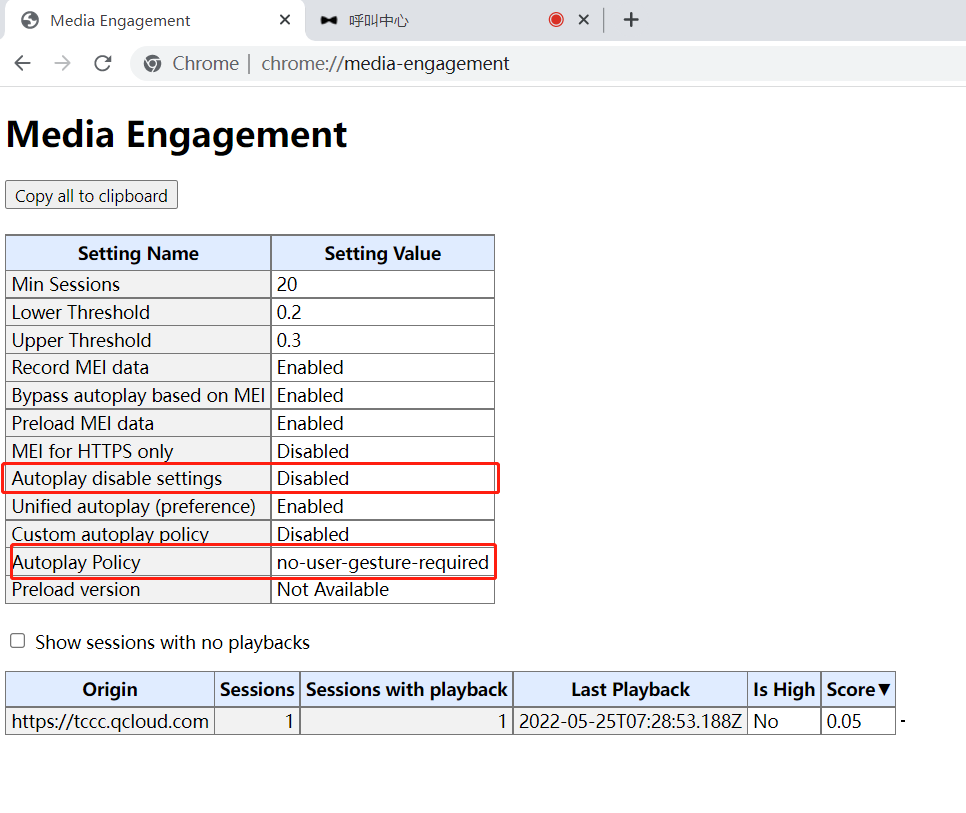
Task: Open a new tab with plus icon
Action: point(631,20)
